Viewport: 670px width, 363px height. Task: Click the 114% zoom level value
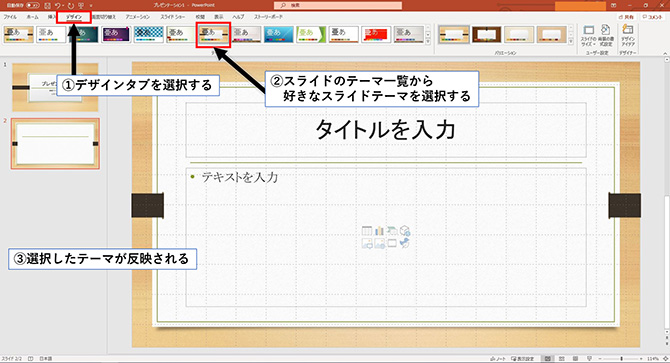point(652,359)
